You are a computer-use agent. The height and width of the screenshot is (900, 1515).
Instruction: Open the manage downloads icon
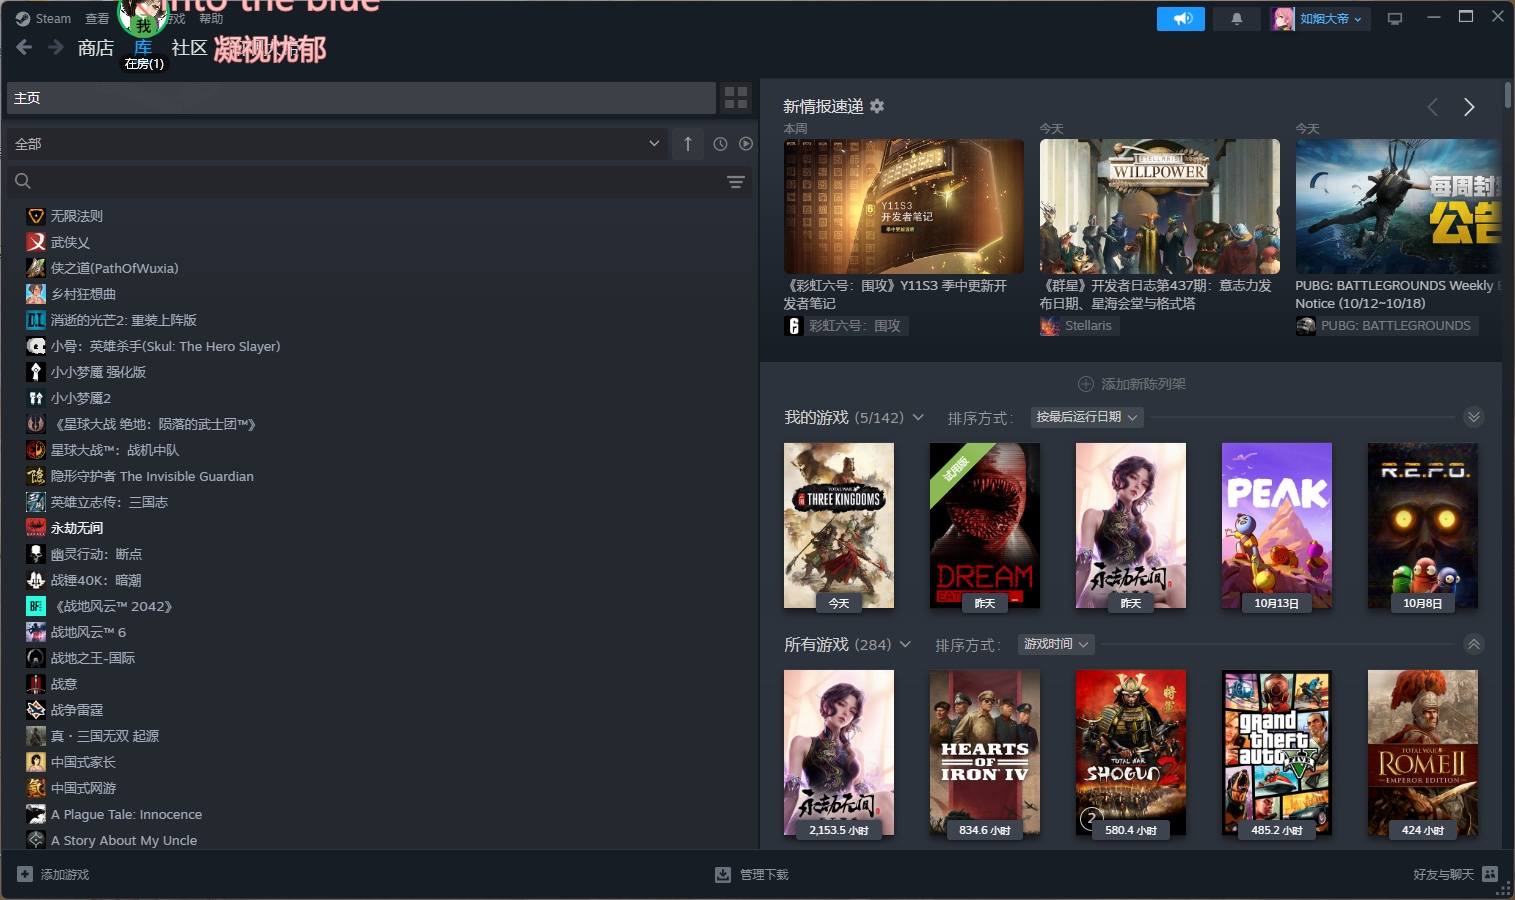click(723, 875)
